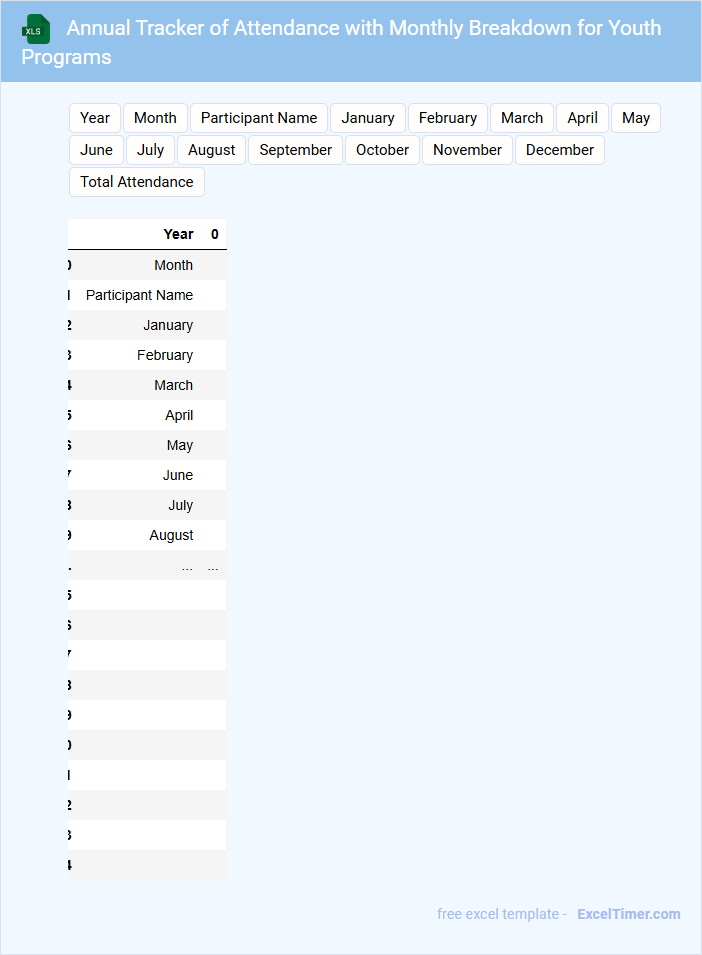Pick the March column tag
This screenshot has width=702, height=955.
[522, 118]
